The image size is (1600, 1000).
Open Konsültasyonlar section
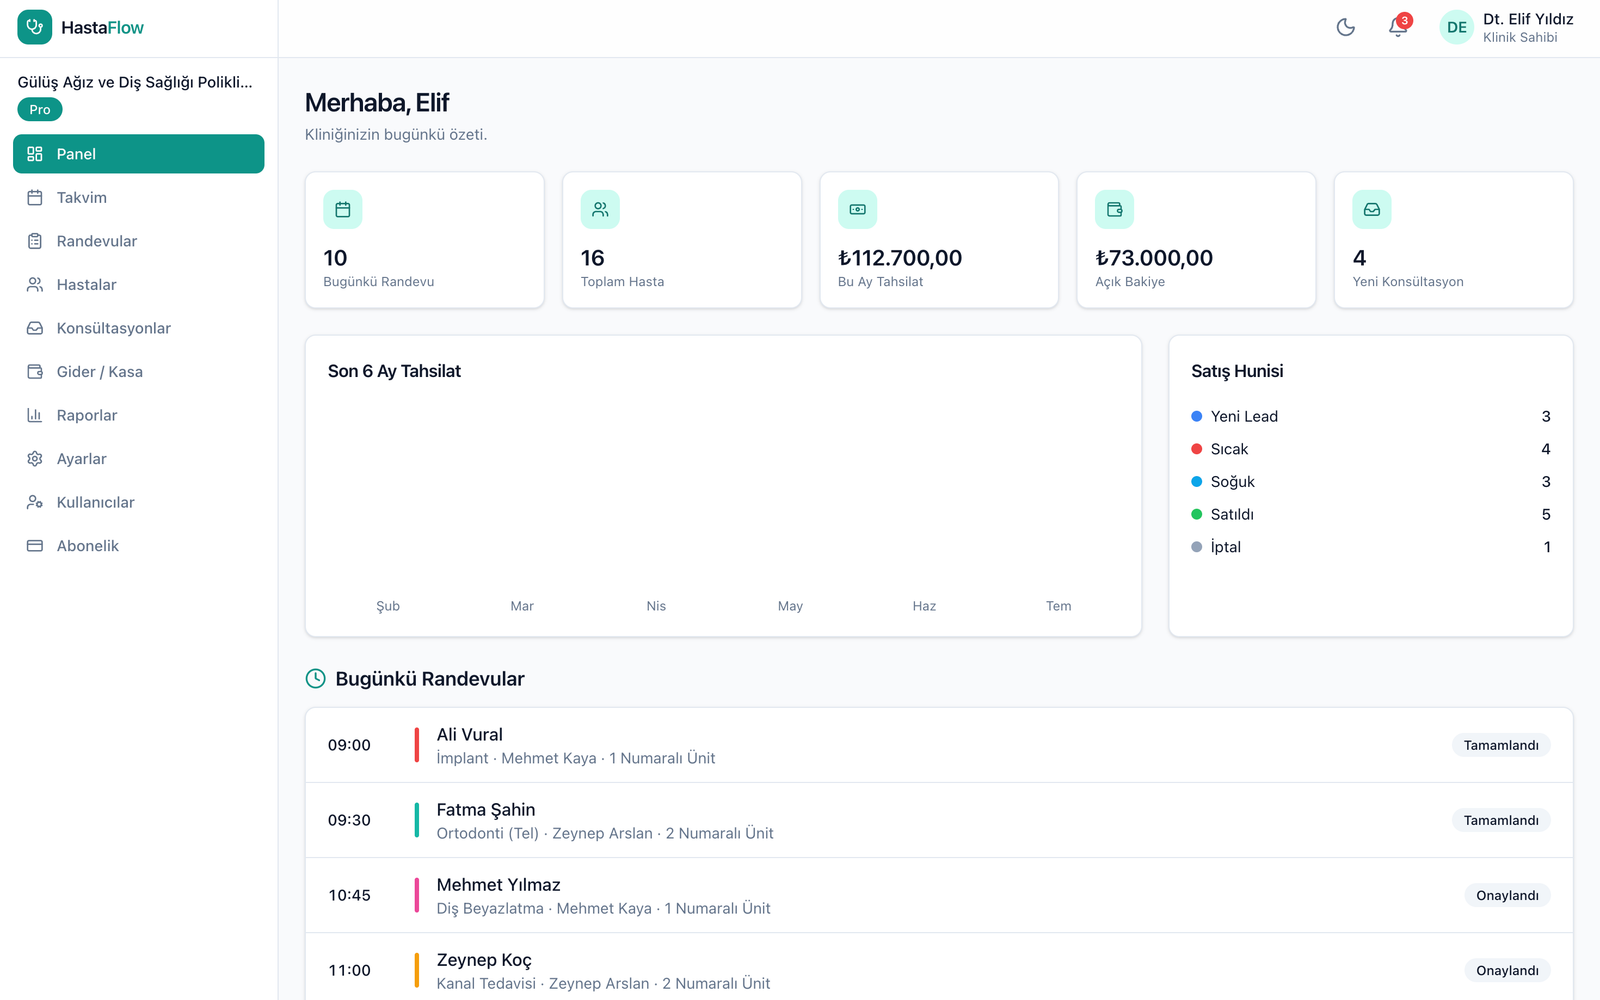tap(139, 328)
